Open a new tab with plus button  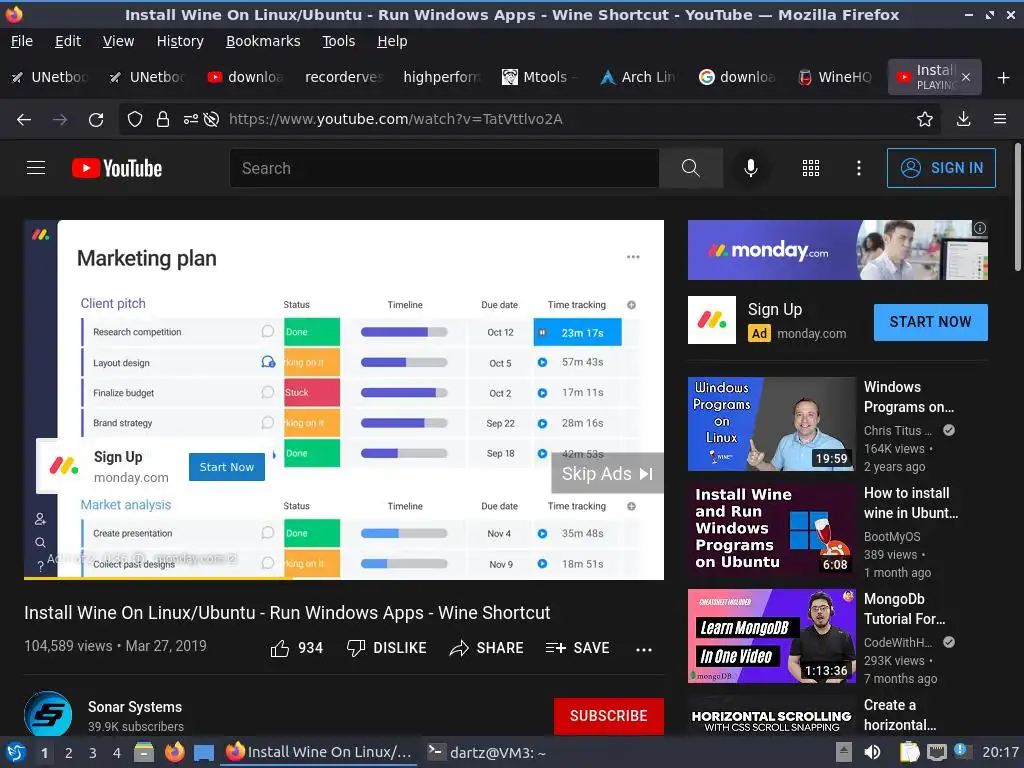tap(1003, 78)
